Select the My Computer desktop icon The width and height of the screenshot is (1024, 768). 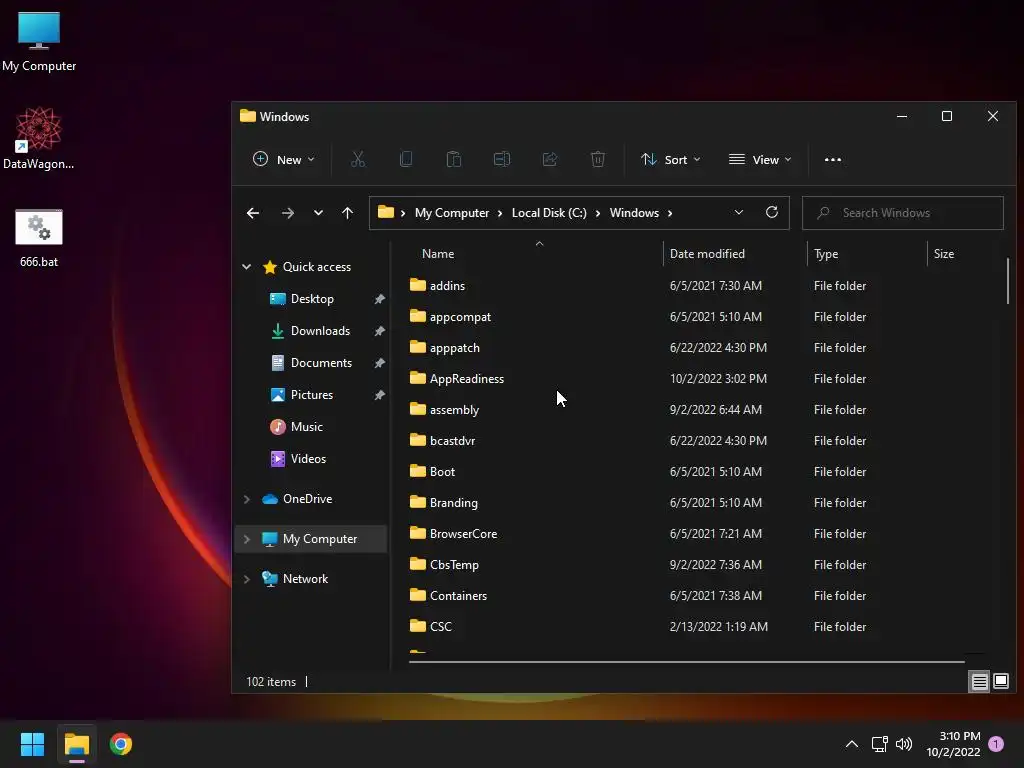click(39, 42)
